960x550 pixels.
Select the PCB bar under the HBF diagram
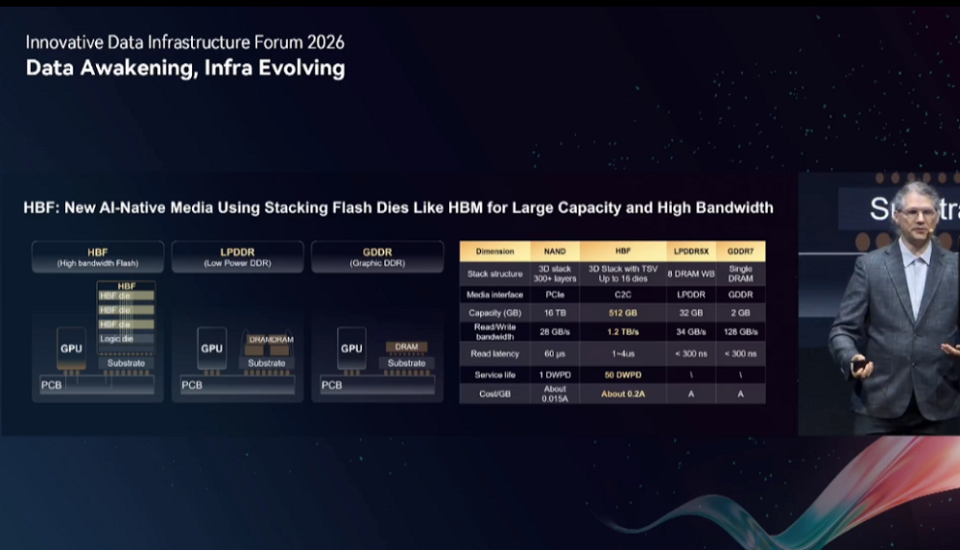97,385
